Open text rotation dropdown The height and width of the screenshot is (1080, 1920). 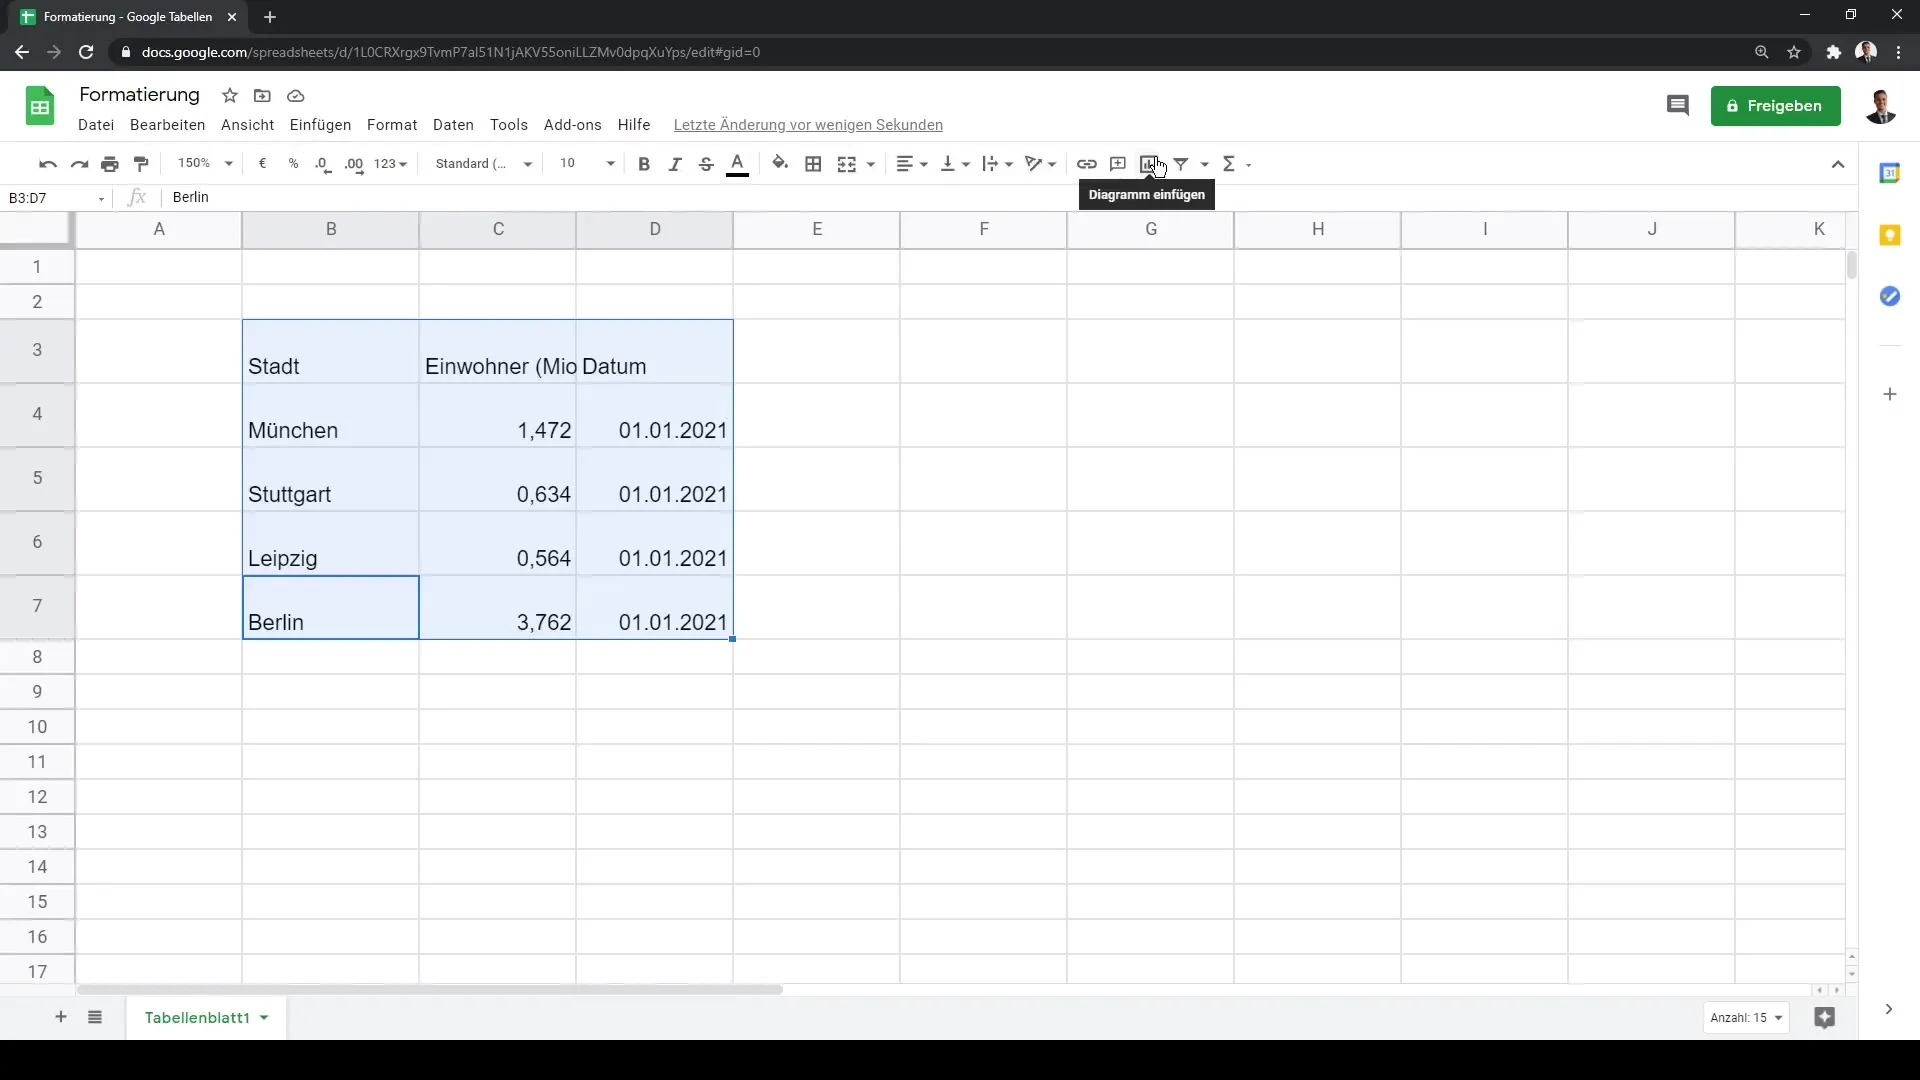[x=1041, y=164]
